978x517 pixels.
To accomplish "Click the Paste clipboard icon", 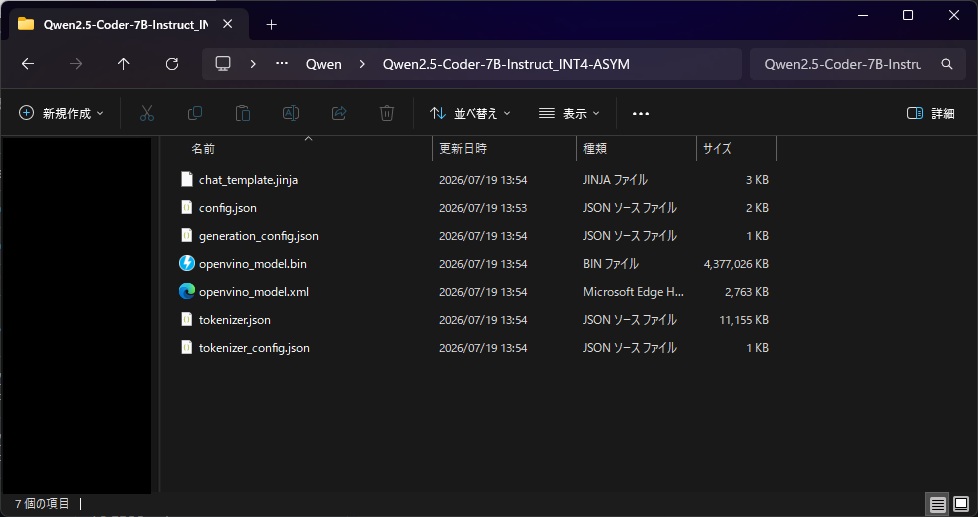I will [243, 113].
